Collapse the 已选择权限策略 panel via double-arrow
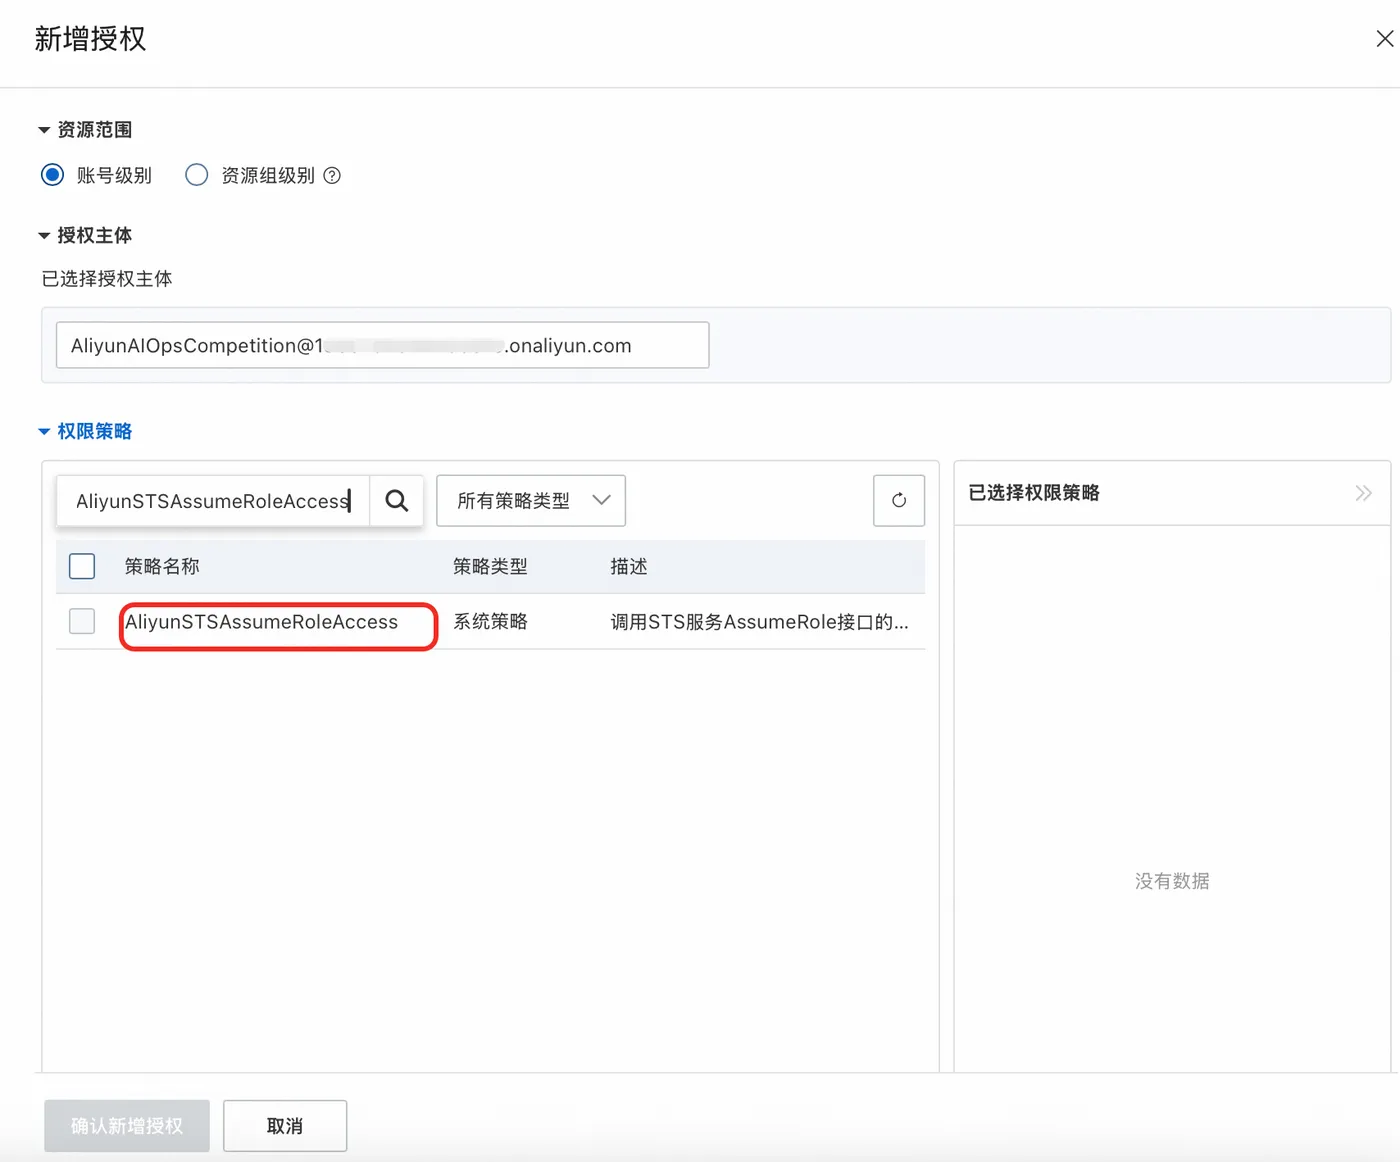Image resolution: width=1400 pixels, height=1162 pixels. point(1363,493)
